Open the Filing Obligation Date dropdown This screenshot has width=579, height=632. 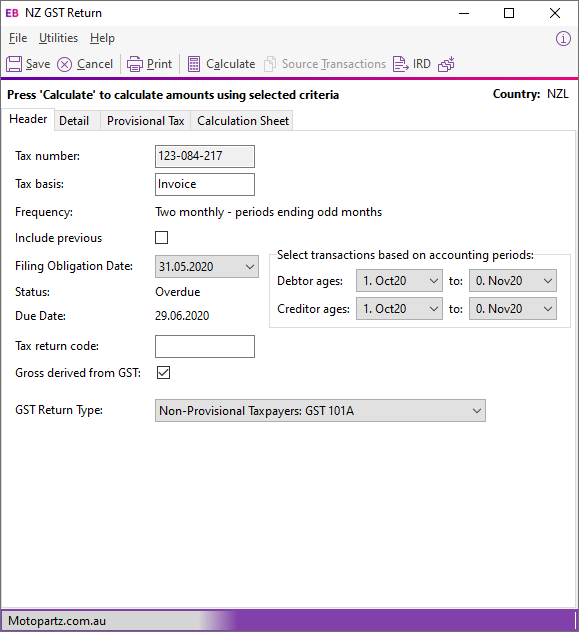207,266
